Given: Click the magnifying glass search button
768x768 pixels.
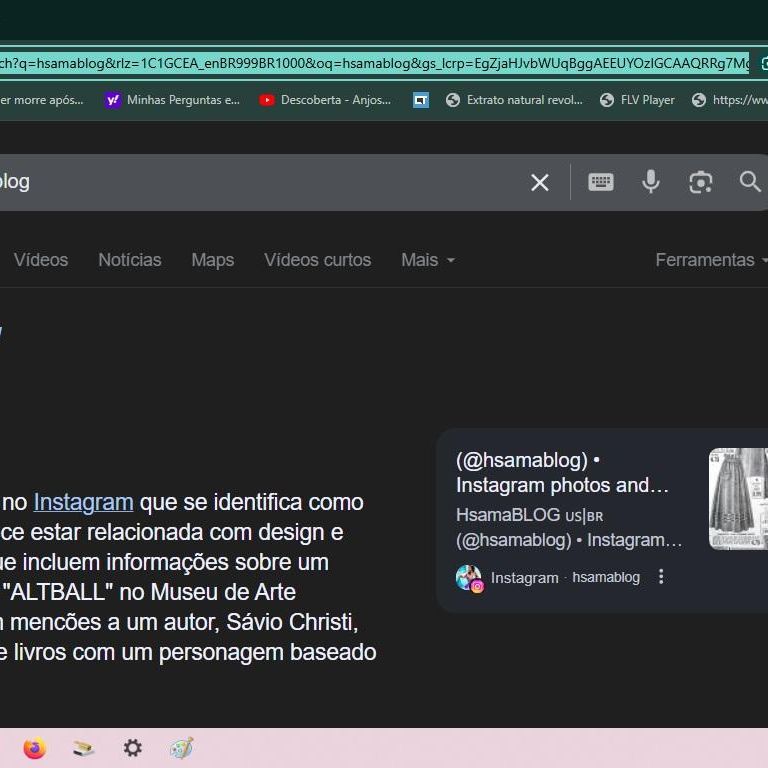Looking at the screenshot, I should [750, 182].
